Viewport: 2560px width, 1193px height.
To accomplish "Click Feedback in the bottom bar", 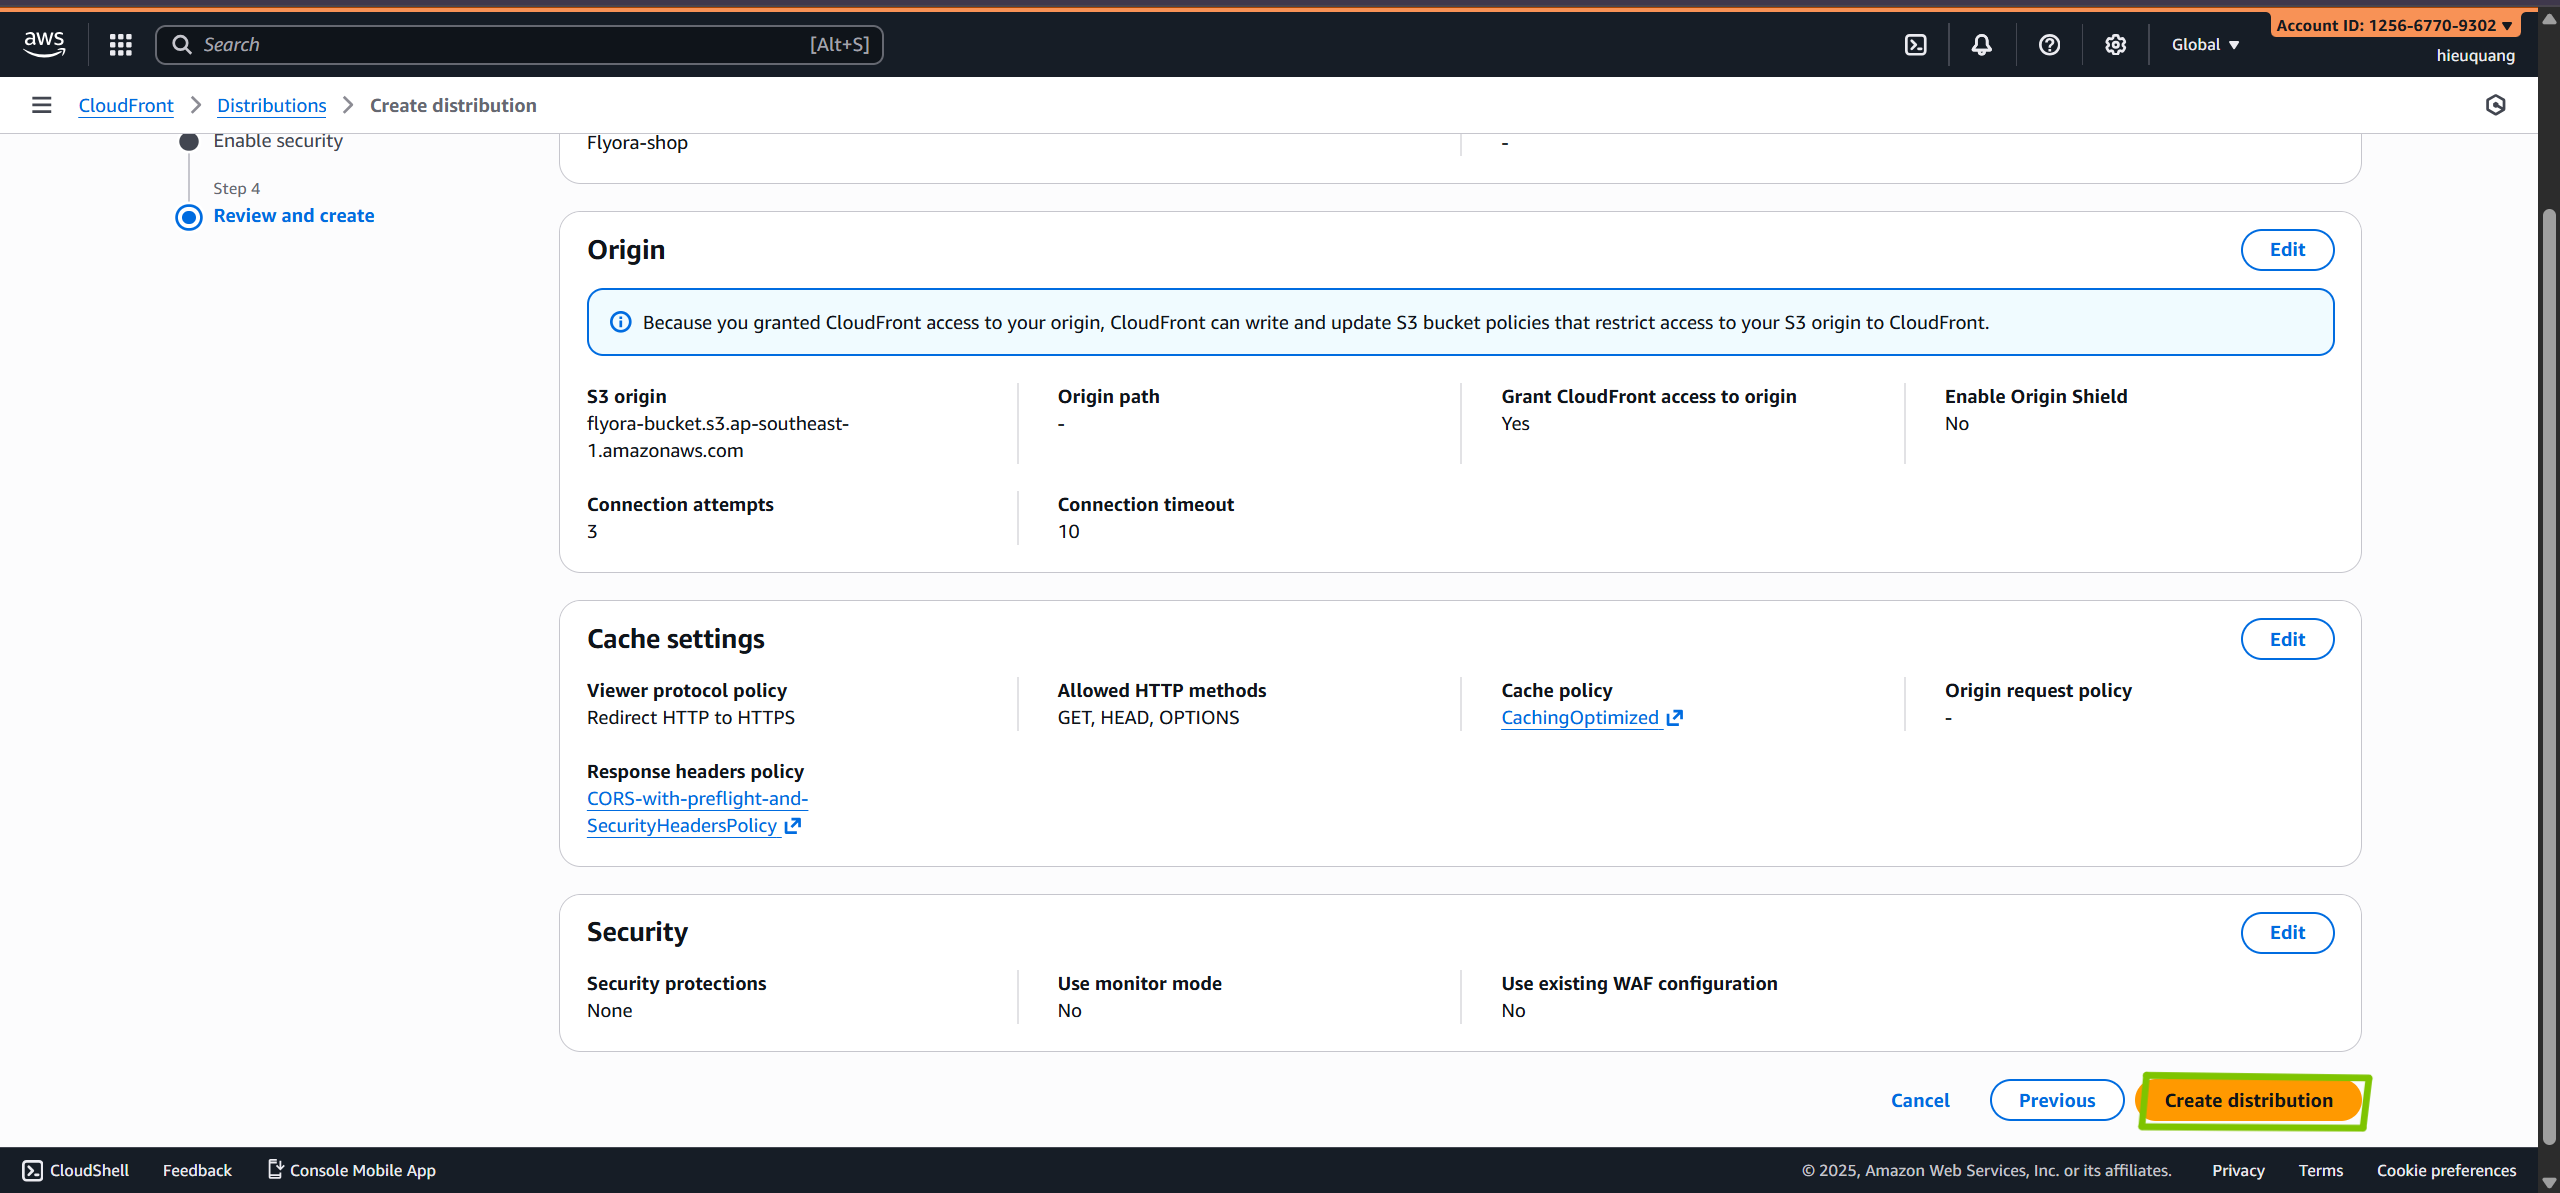I will click(196, 1170).
